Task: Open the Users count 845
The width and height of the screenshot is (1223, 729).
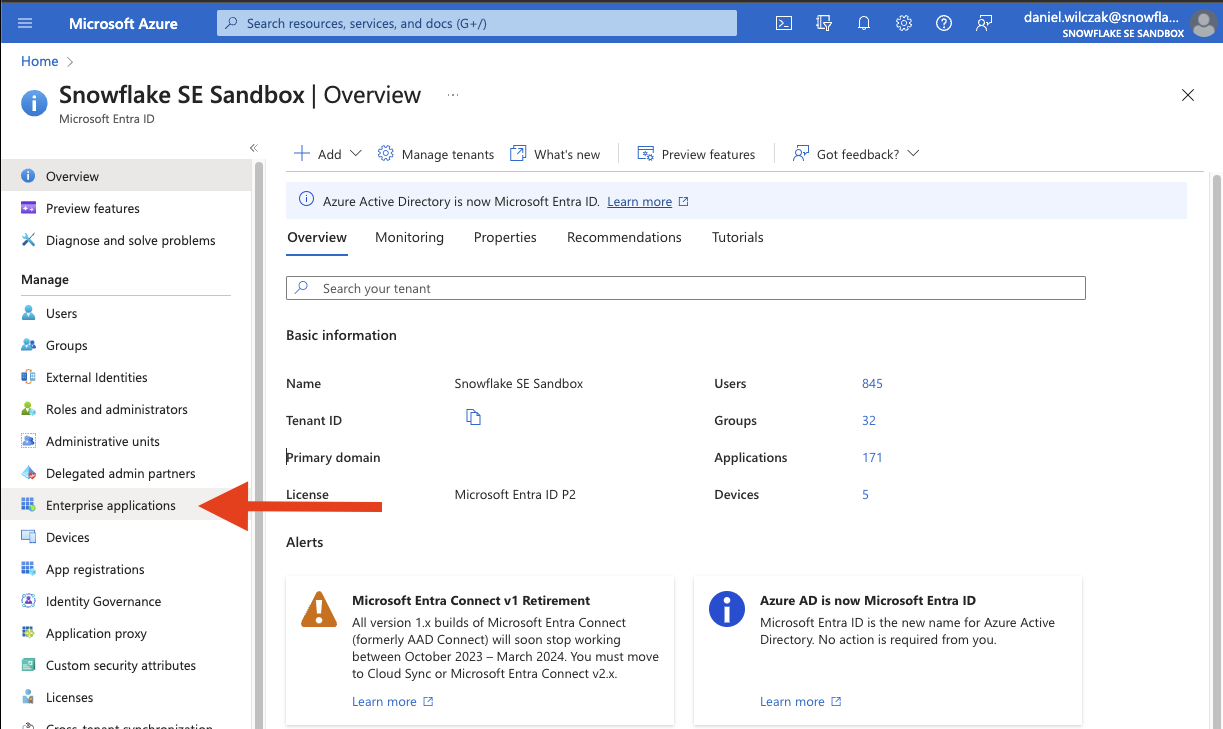Action: tap(872, 384)
